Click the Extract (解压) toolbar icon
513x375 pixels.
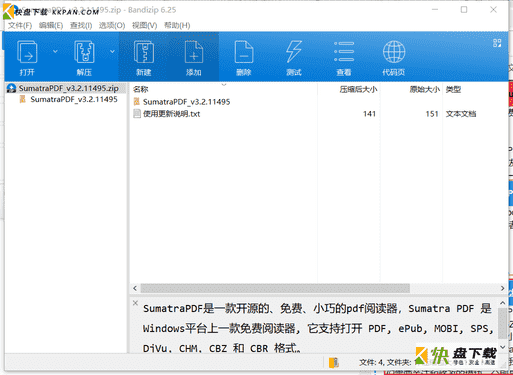[x=84, y=52]
